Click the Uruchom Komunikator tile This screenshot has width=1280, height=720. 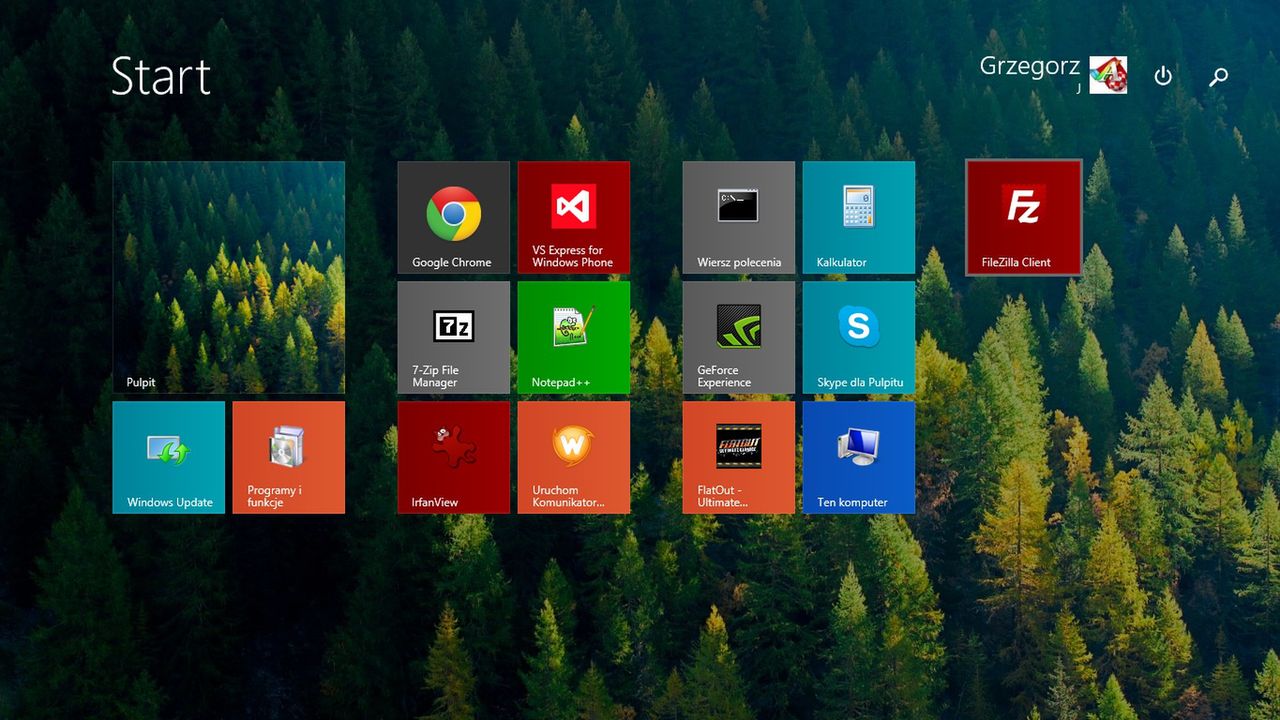573,457
